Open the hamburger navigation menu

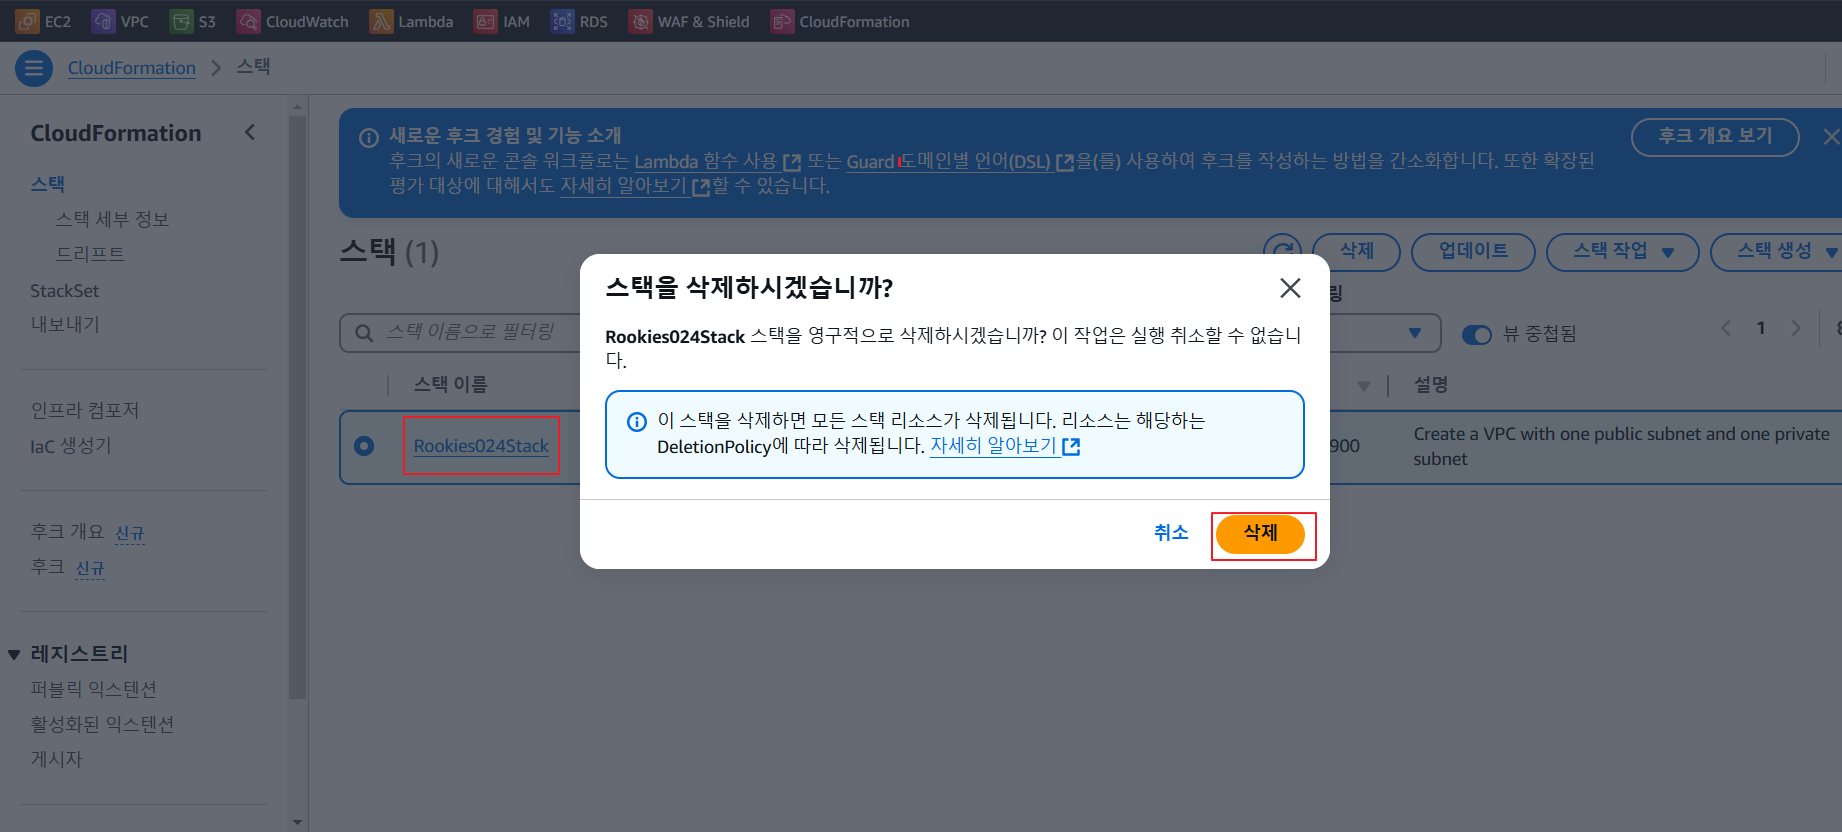[34, 68]
